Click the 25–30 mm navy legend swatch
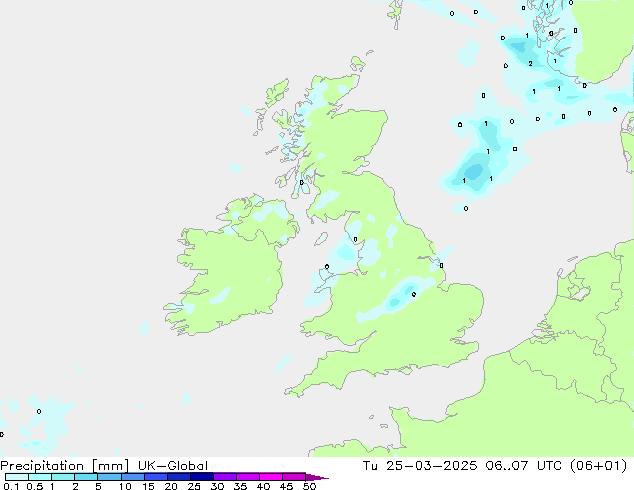634x490 pixels. pyautogui.click(x=202, y=477)
